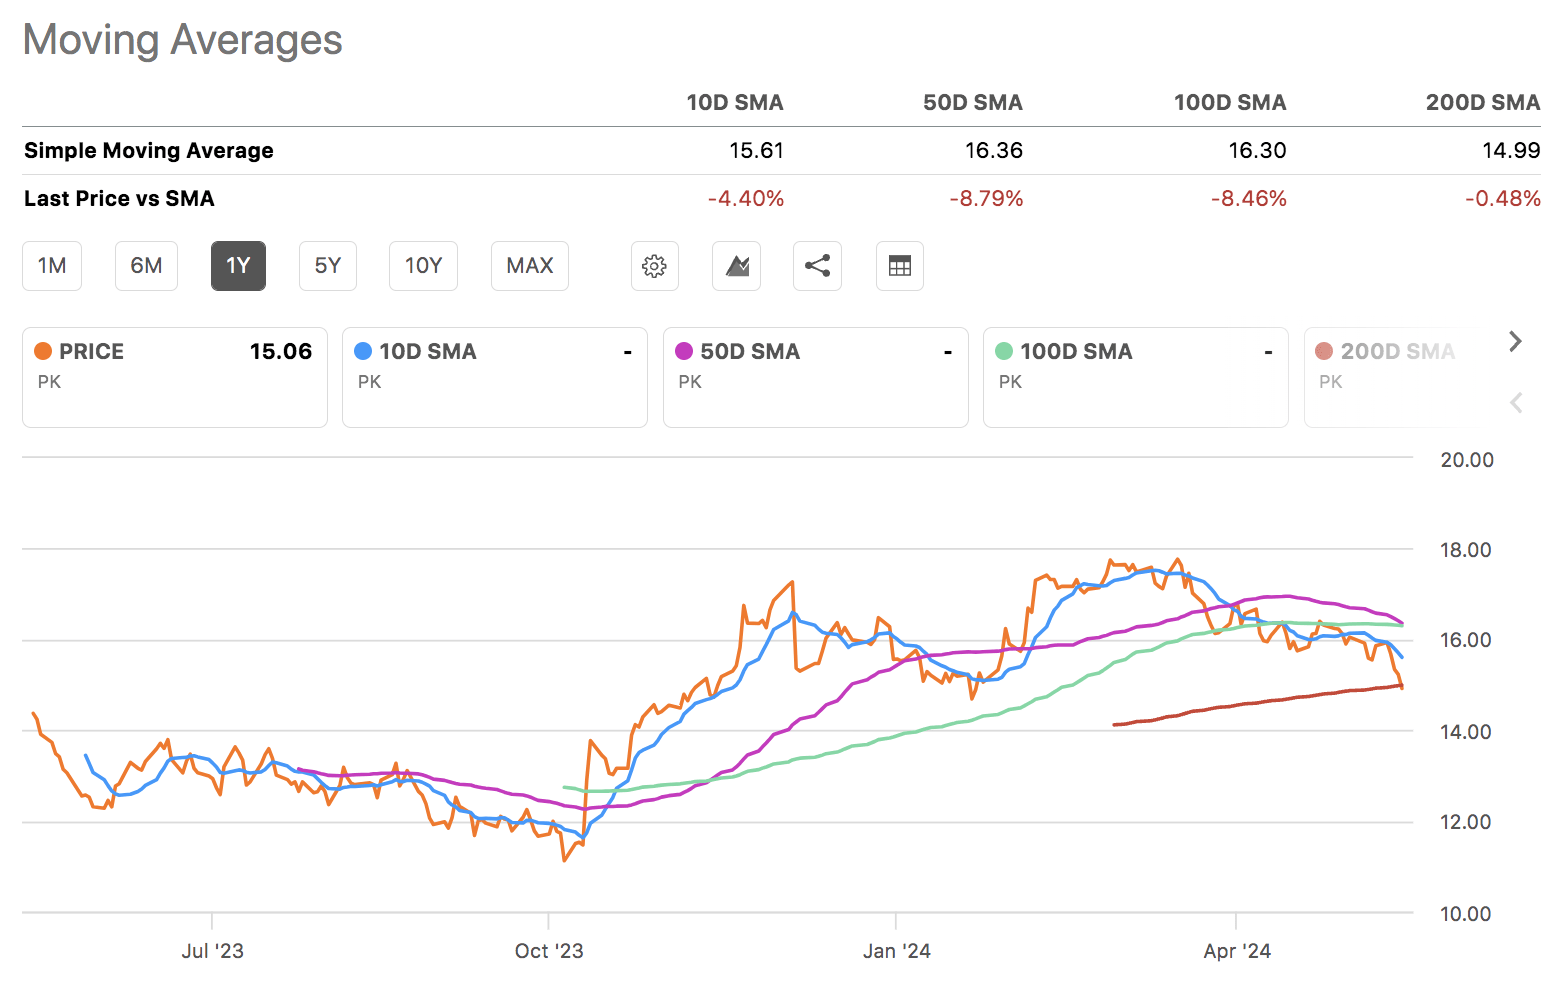Click the blue 10D SMA legend dot
Screen dimensions: 1560x996
pyautogui.click(x=362, y=351)
